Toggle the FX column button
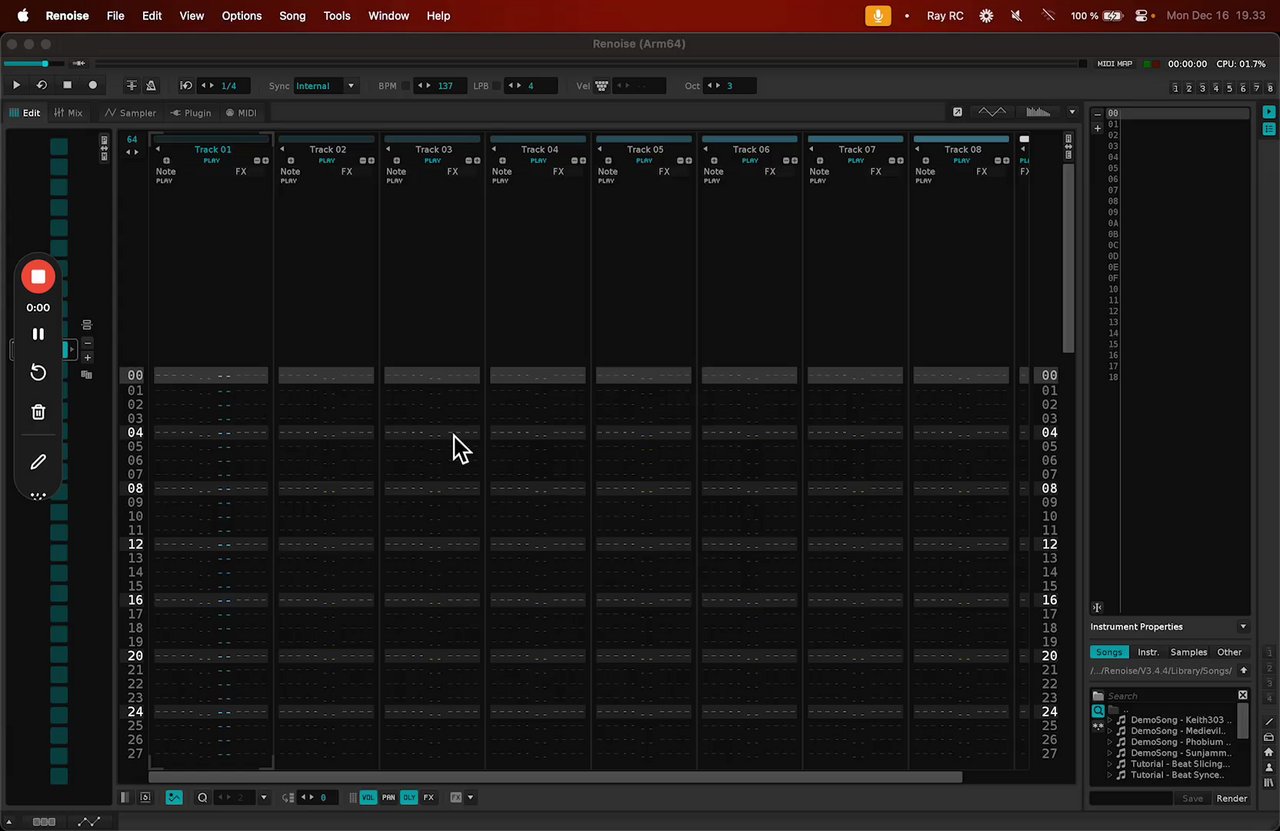The height and width of the screenshot is (831, 1280). [x=429, y=798]
